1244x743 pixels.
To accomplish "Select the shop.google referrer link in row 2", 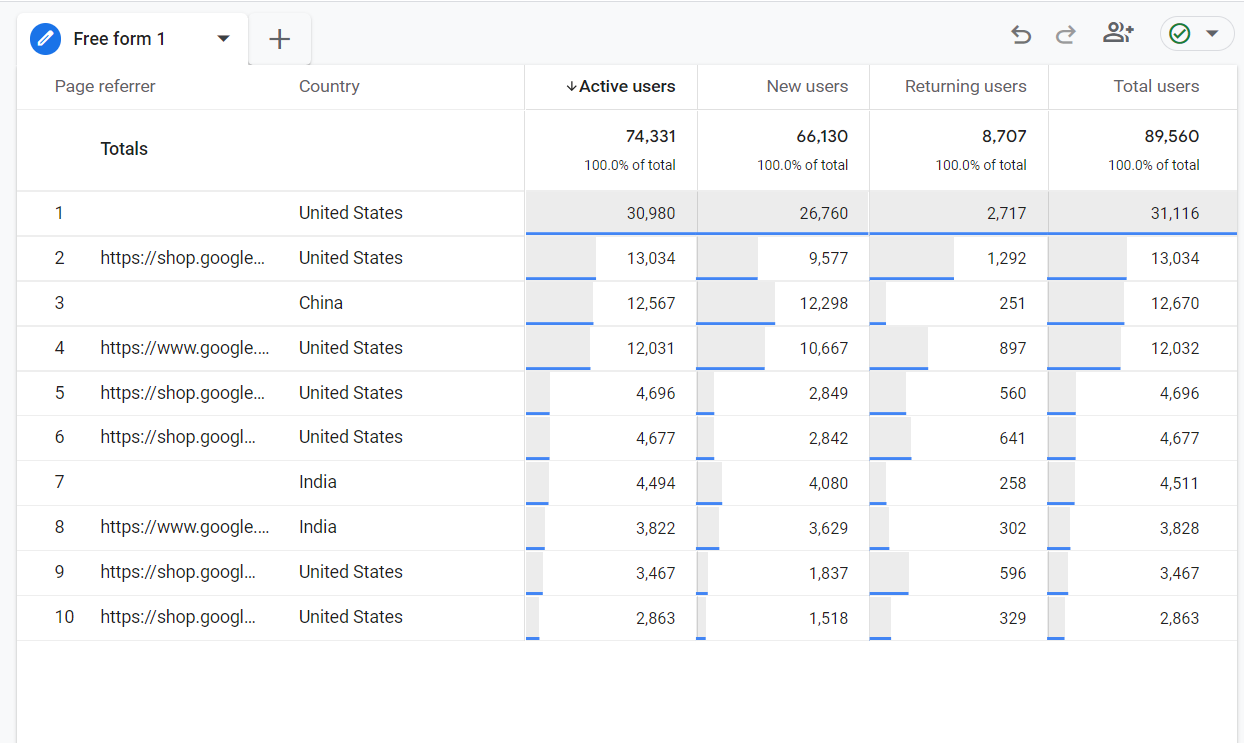I will pyautogui.click(x=184, y=257).
